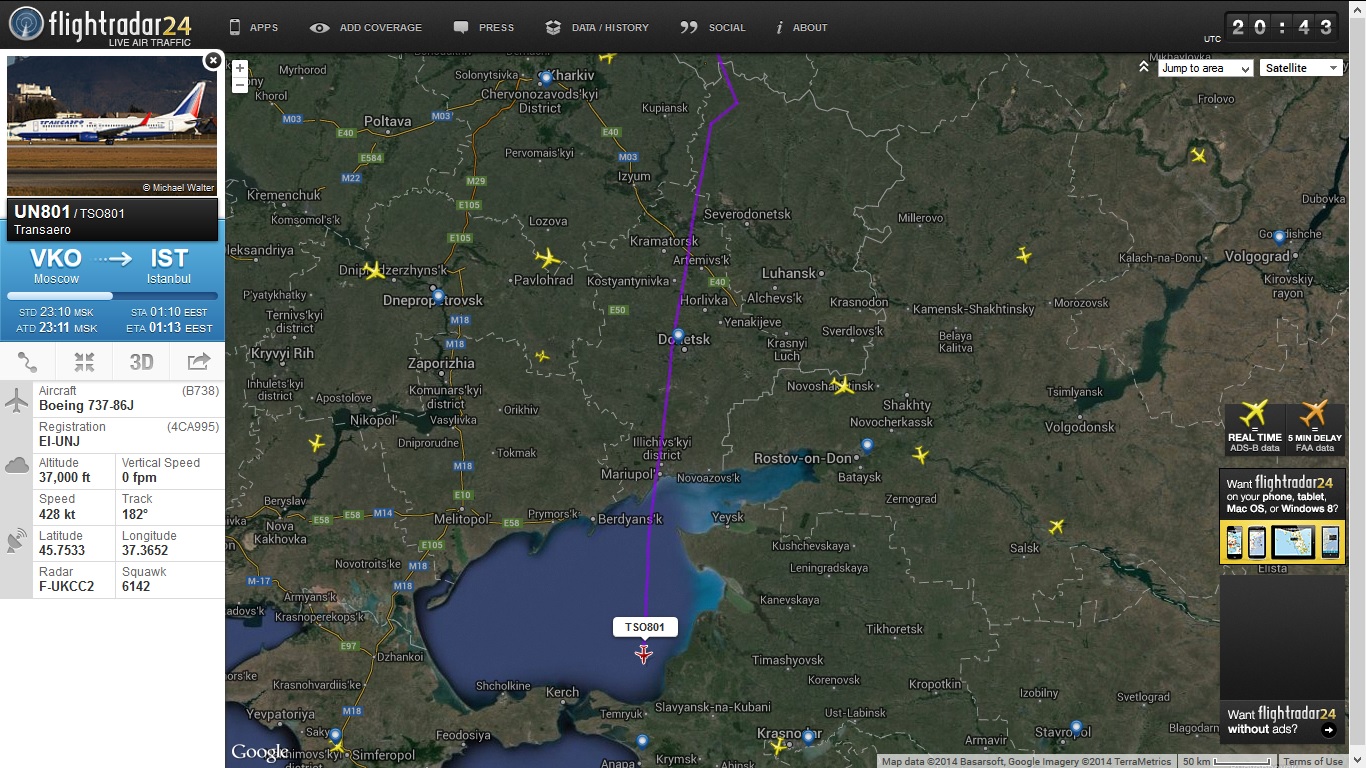The height and width of the screenshot is (768, 1366).
Task: Click the Transaero aircraft photo thumbnail
Action: pos(112,126)
